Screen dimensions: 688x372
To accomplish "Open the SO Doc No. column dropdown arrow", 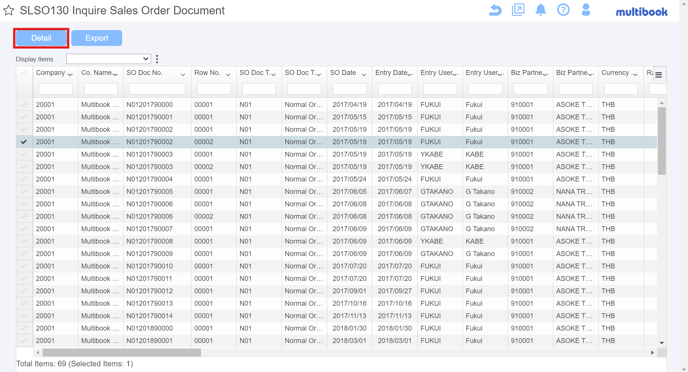I will 183,75.
